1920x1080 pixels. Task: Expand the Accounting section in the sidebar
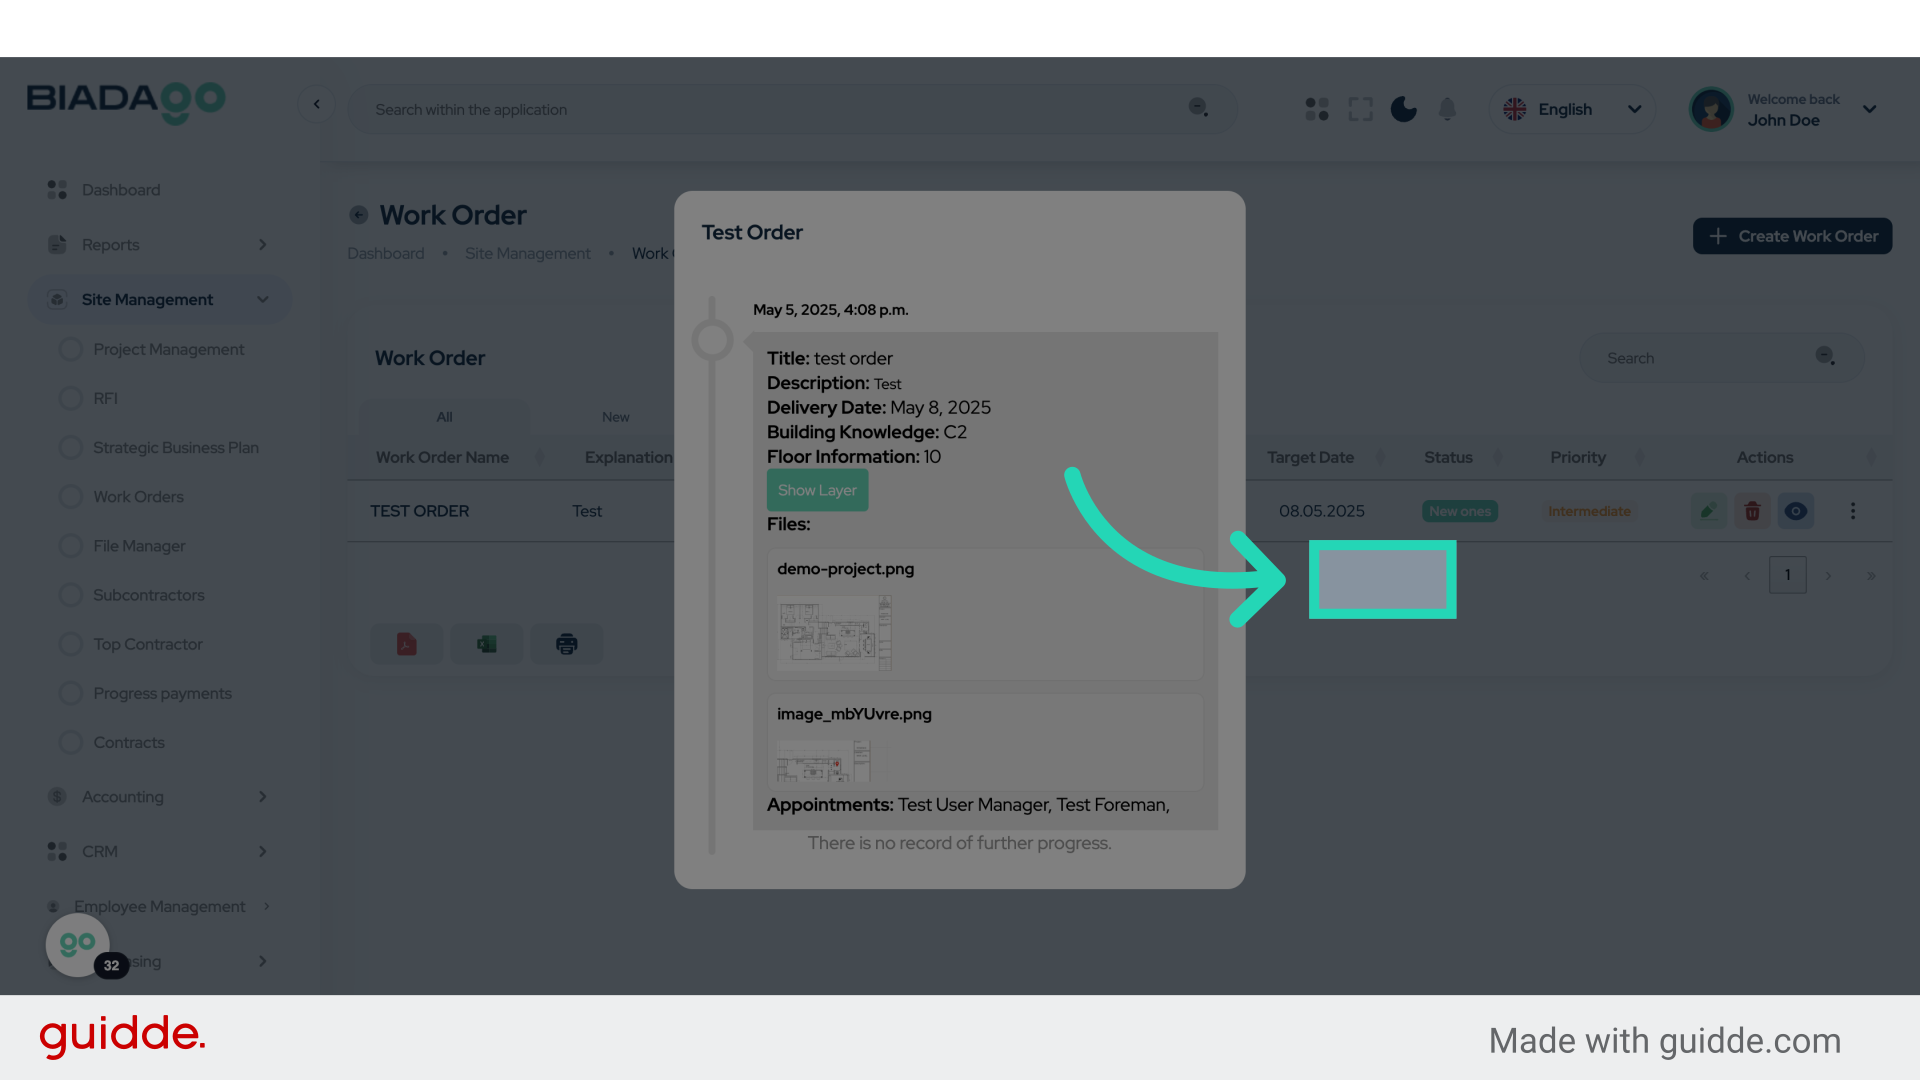[x=160, y=796]
